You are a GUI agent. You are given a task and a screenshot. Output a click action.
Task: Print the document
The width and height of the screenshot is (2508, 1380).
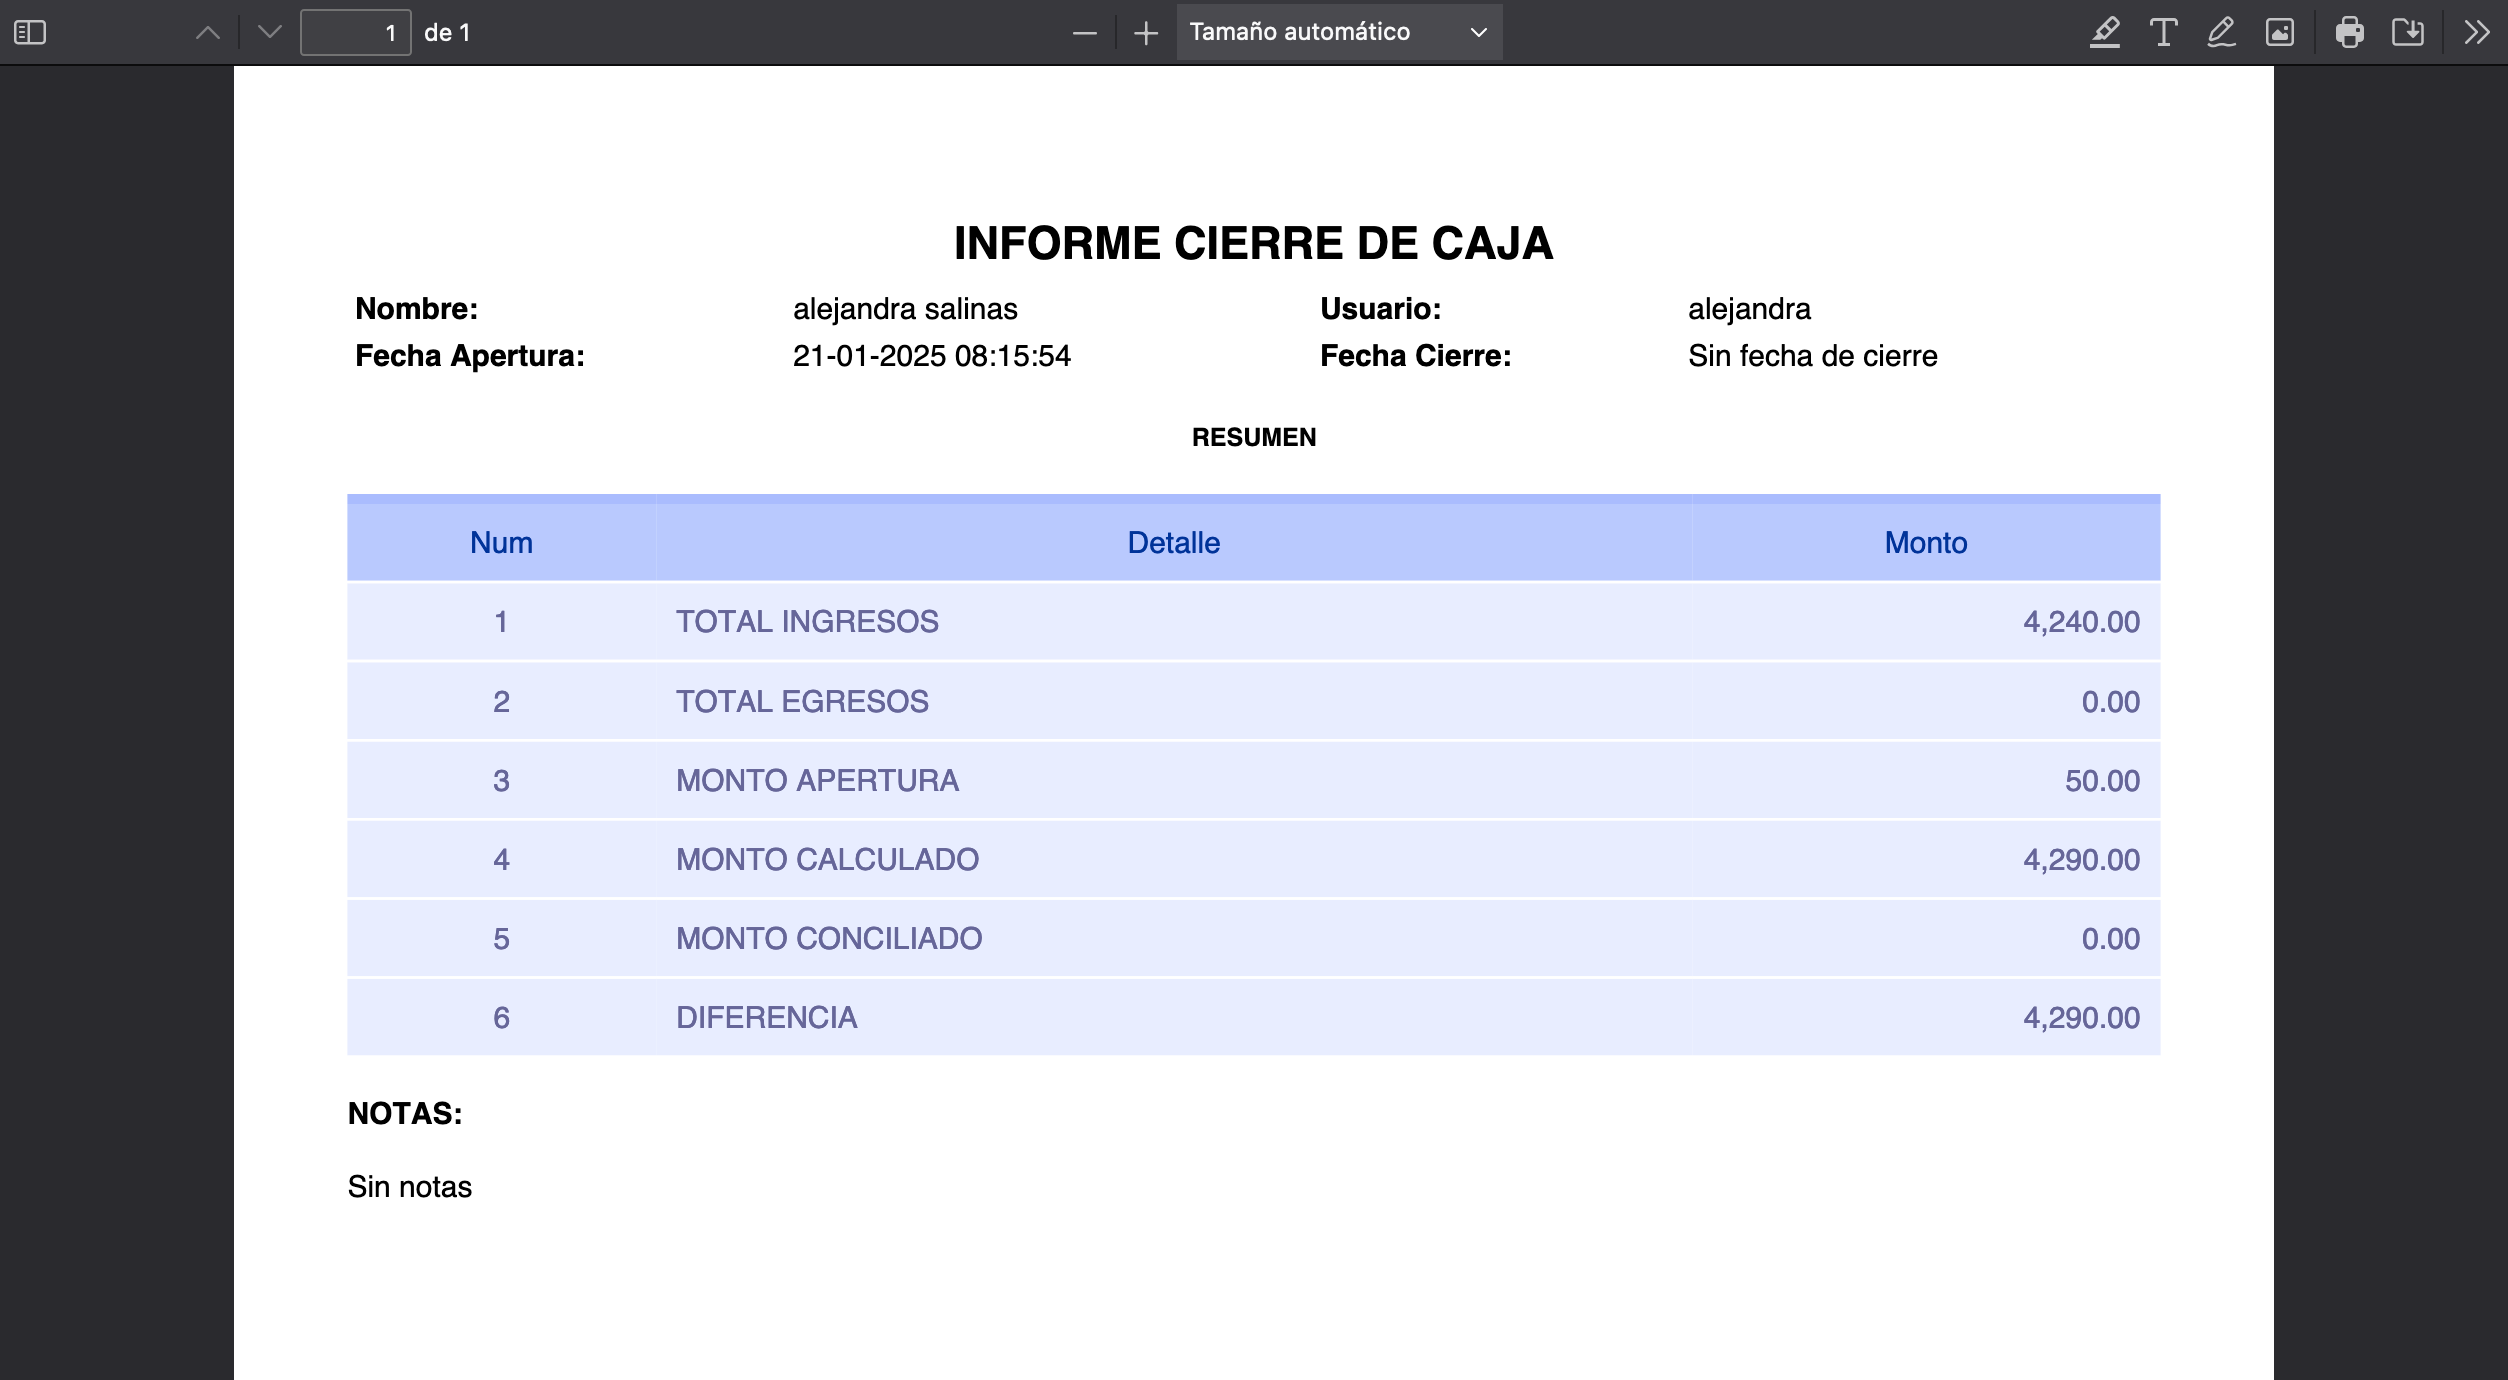point(2349,33)
